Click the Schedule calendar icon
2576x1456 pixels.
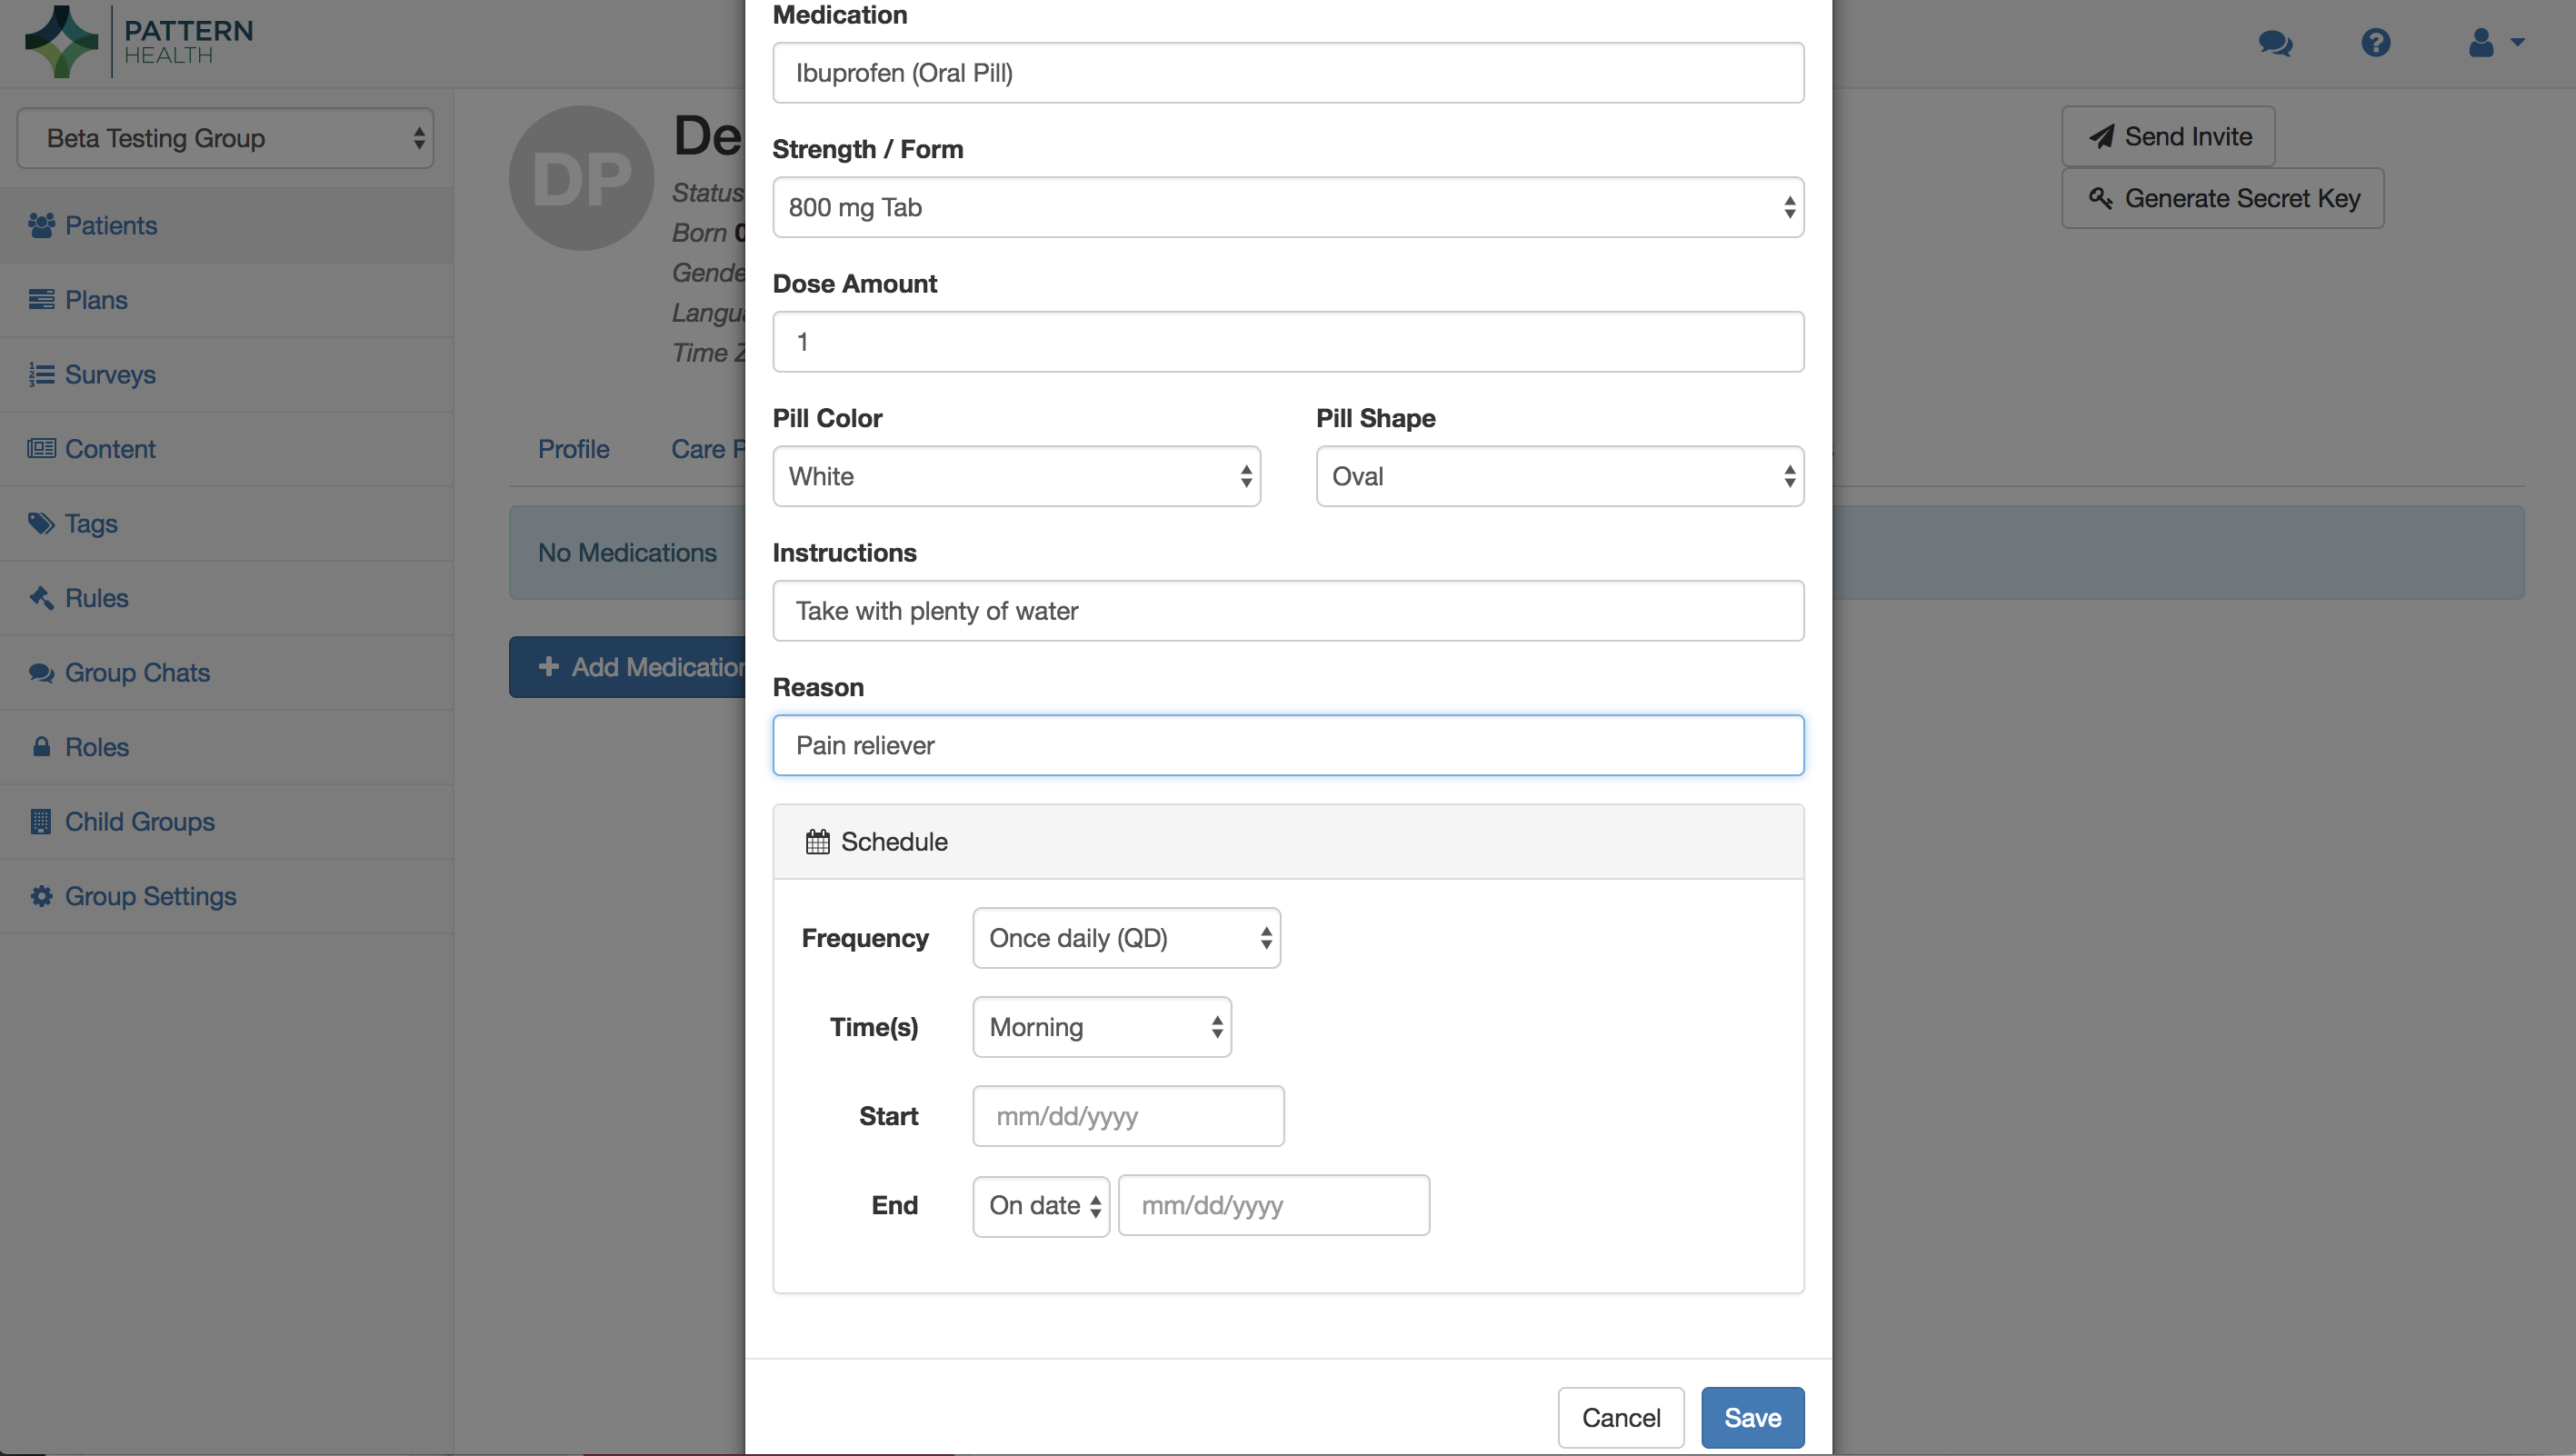[x=817, y=842]
